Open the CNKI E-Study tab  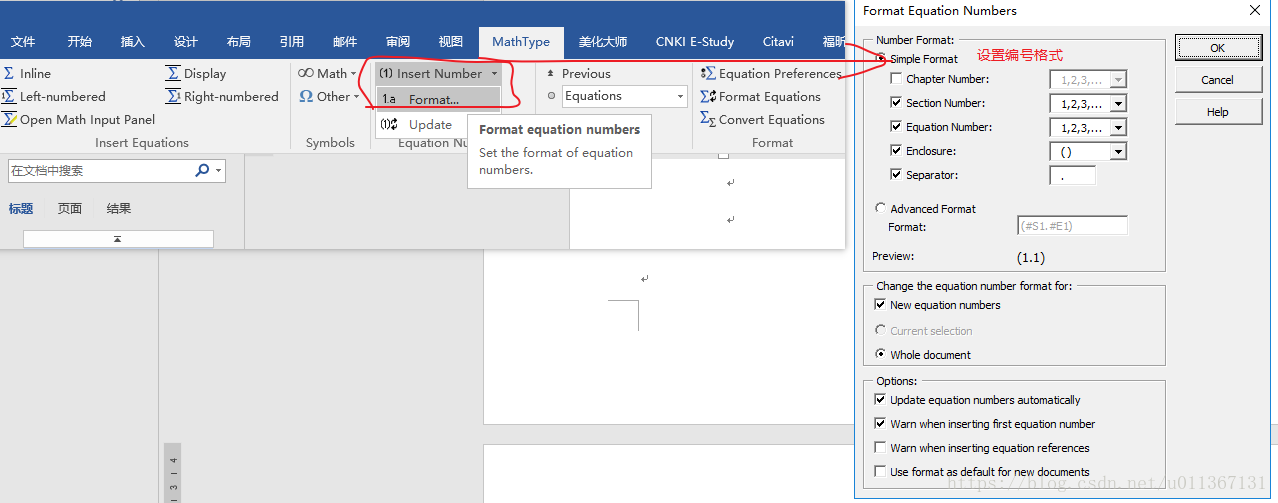(x=695, y=41)
